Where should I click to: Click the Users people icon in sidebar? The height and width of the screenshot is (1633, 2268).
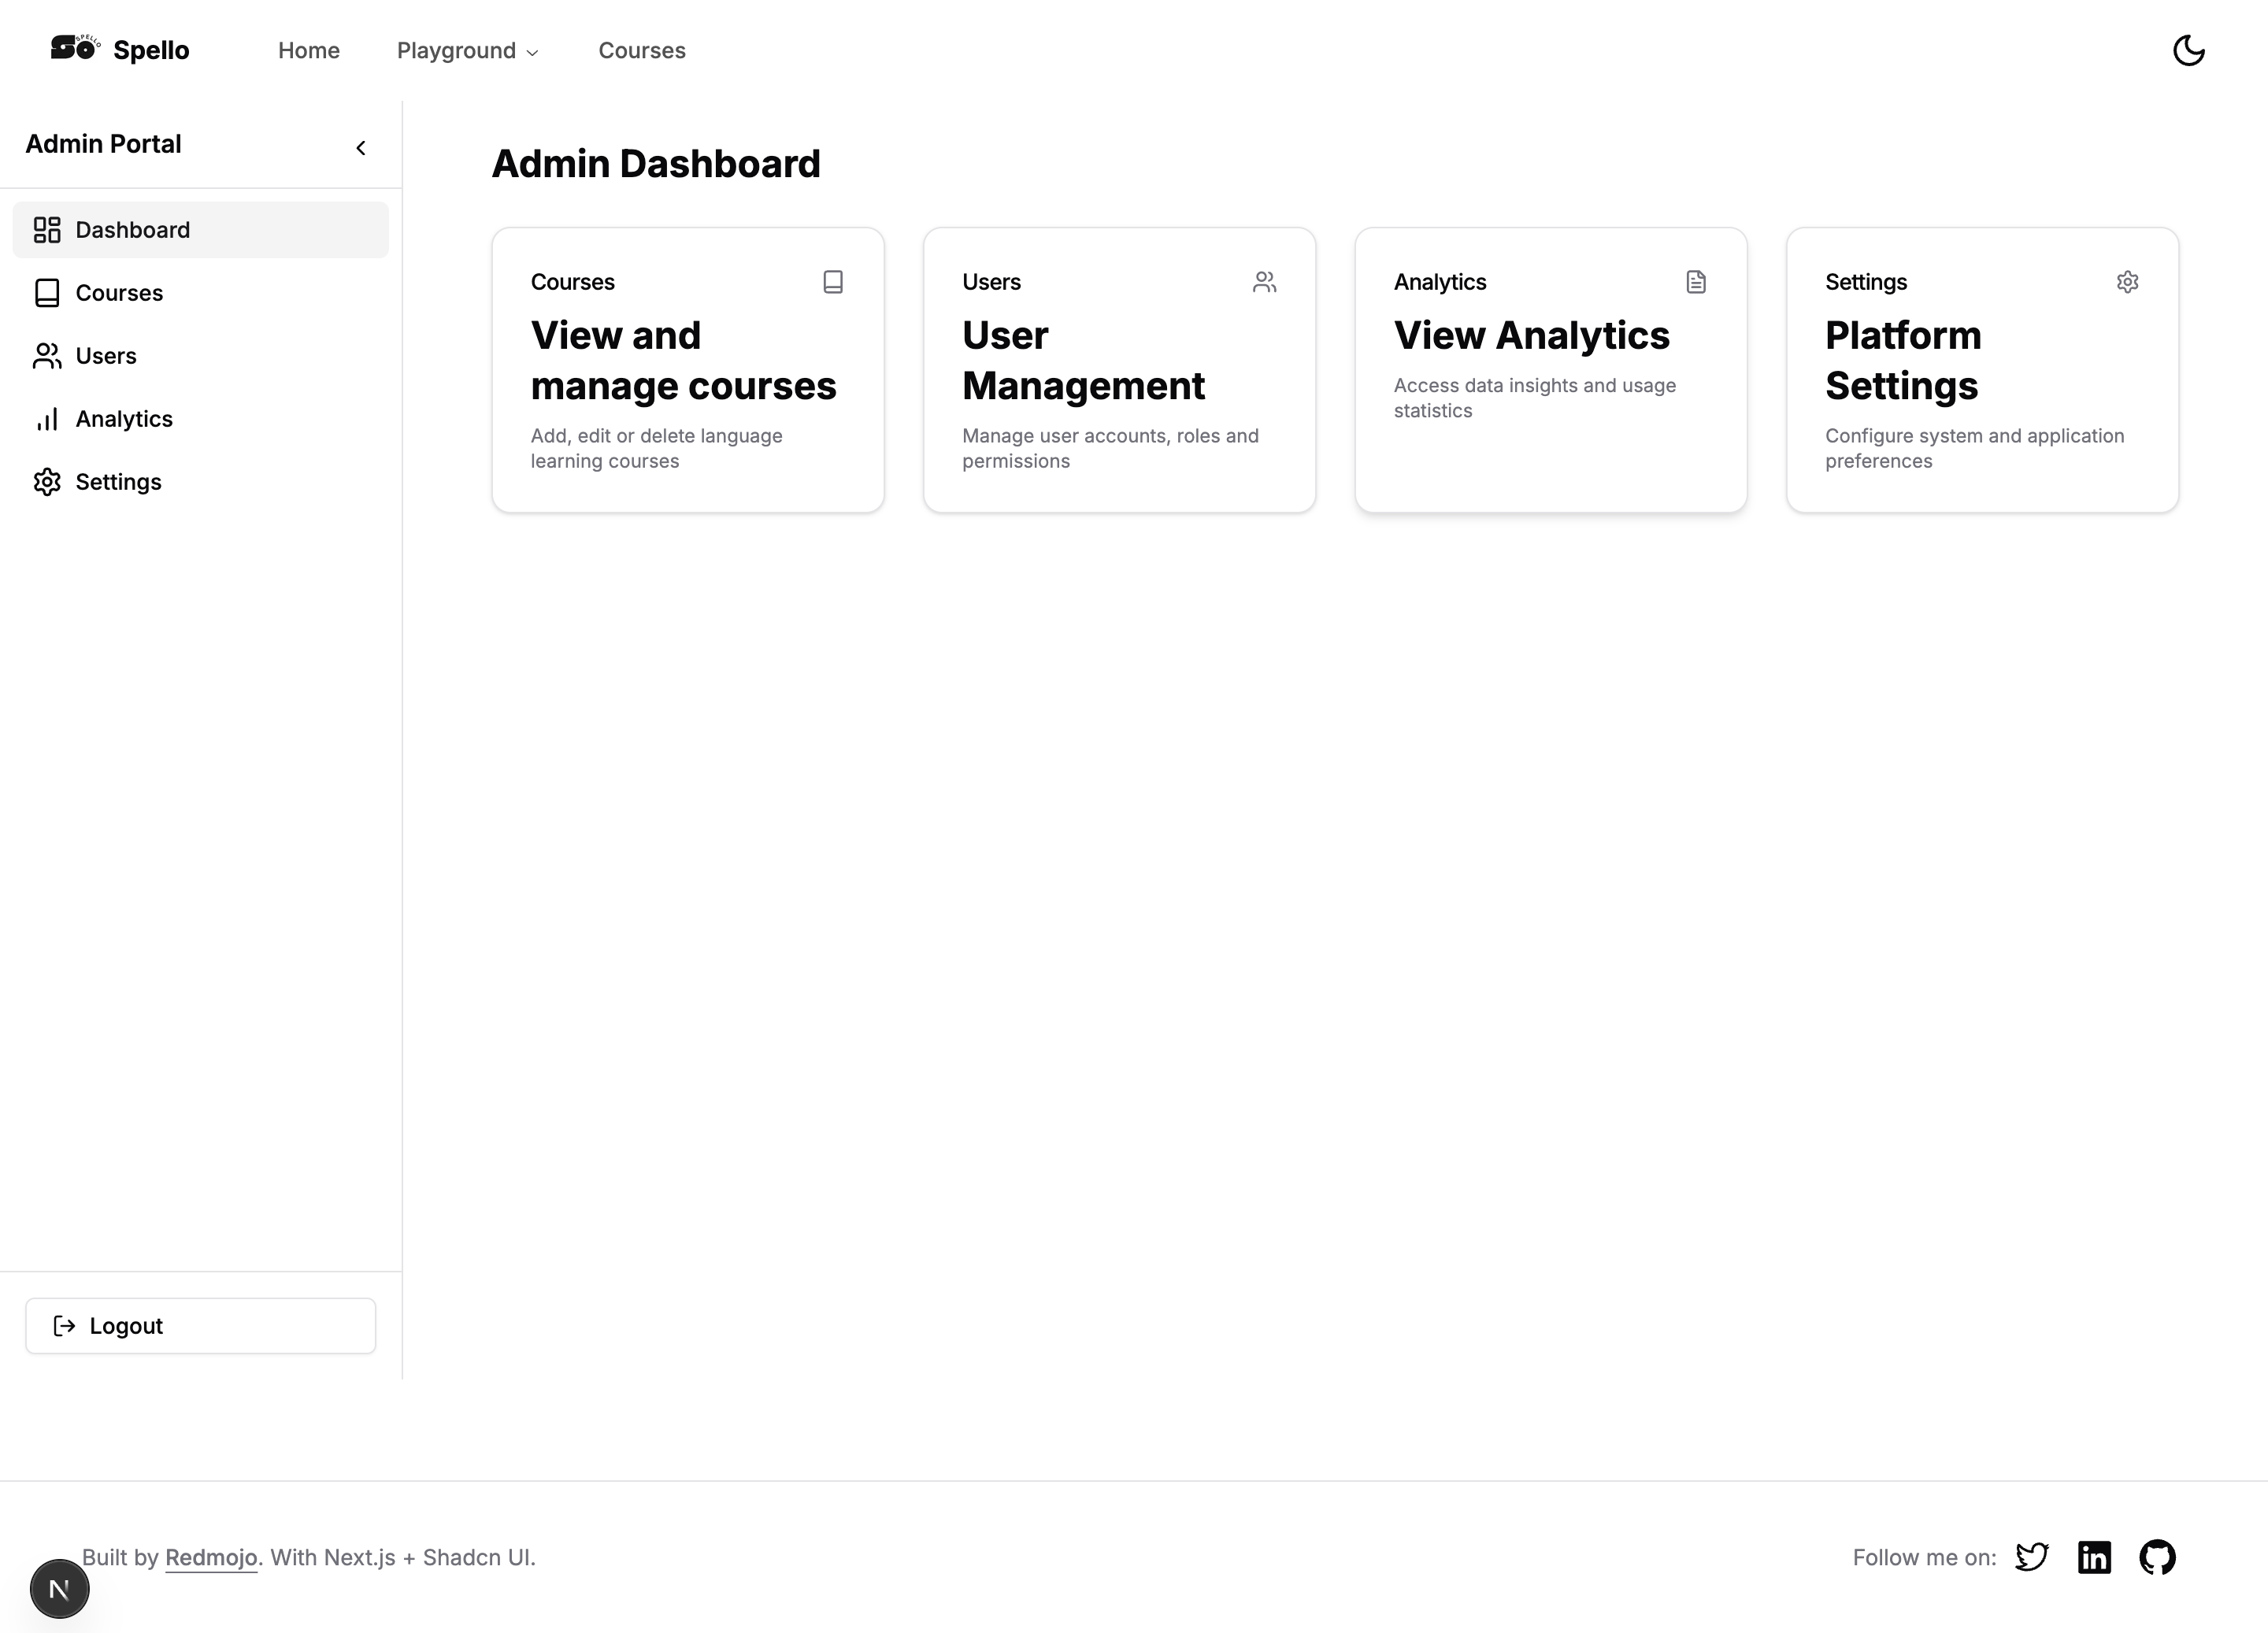click(x=47, y=356)
